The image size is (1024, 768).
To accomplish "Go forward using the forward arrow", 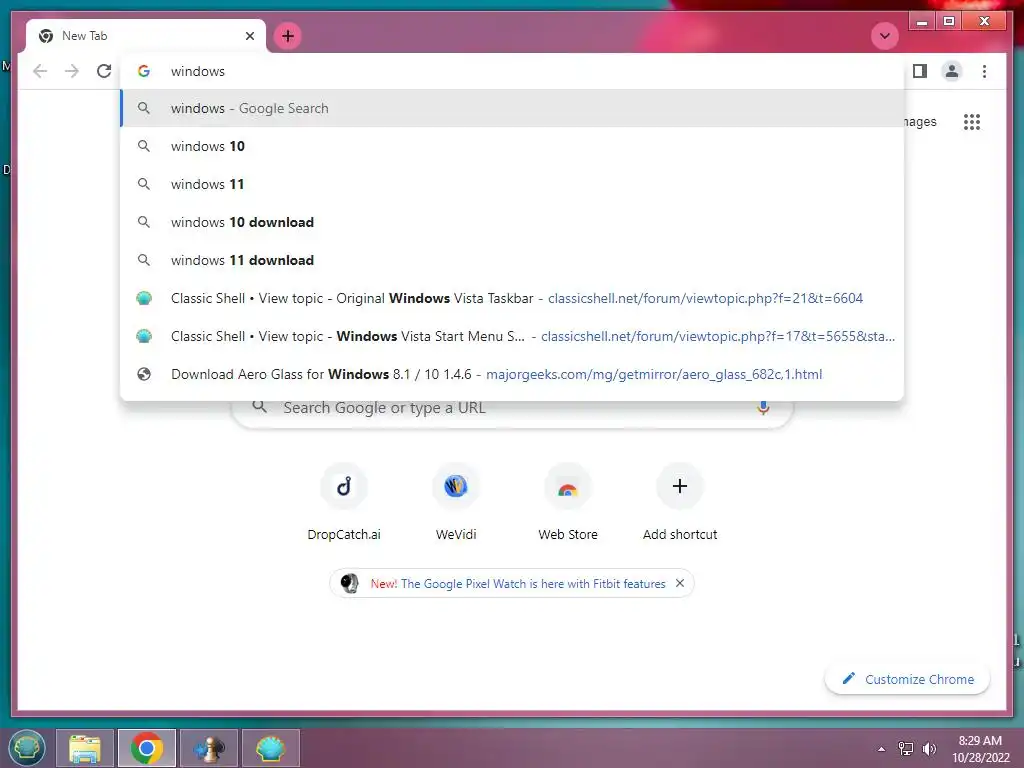I will (72, 71).
